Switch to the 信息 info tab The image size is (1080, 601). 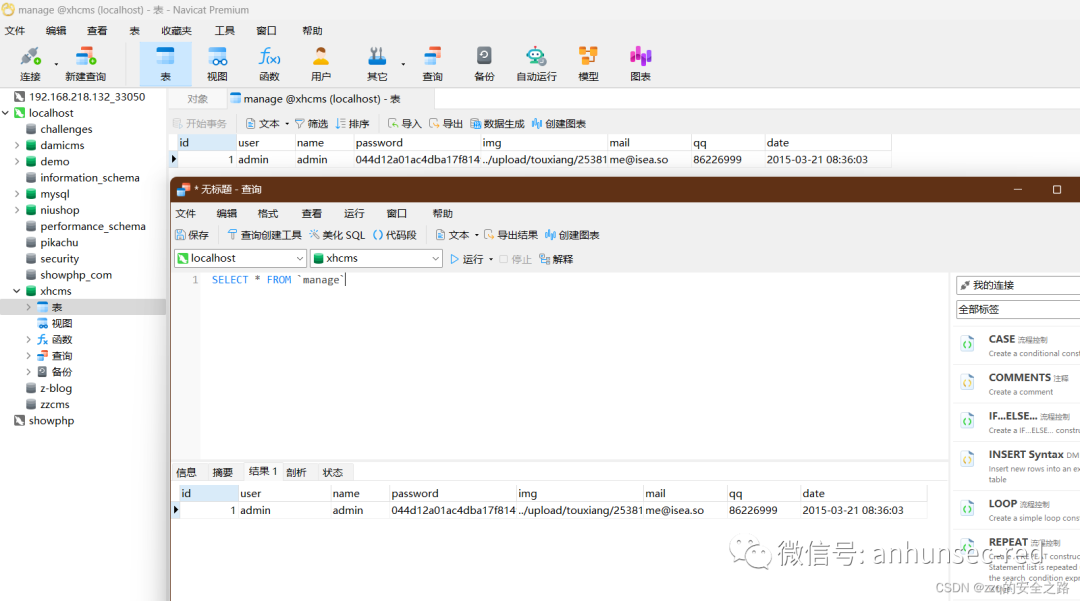coord(186,472)
